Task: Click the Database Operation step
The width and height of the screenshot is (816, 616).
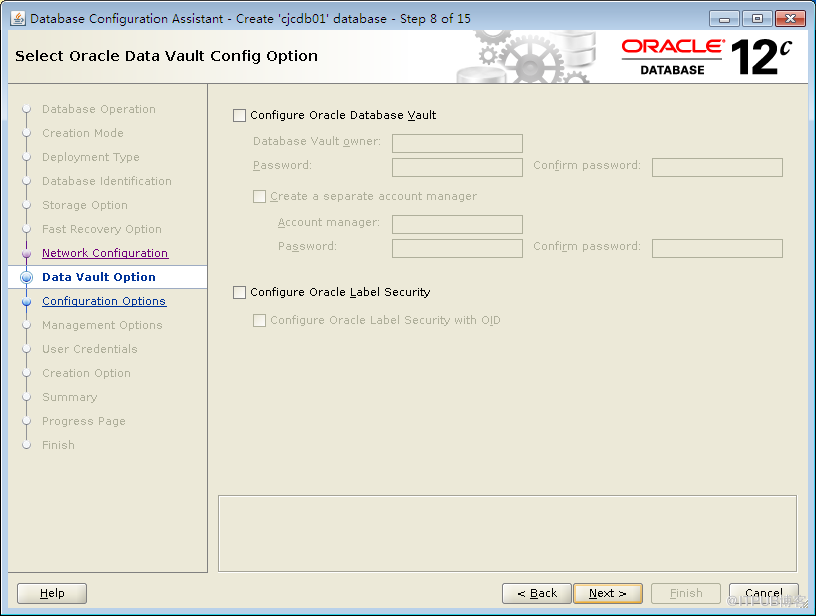Action: pos(99,109)
